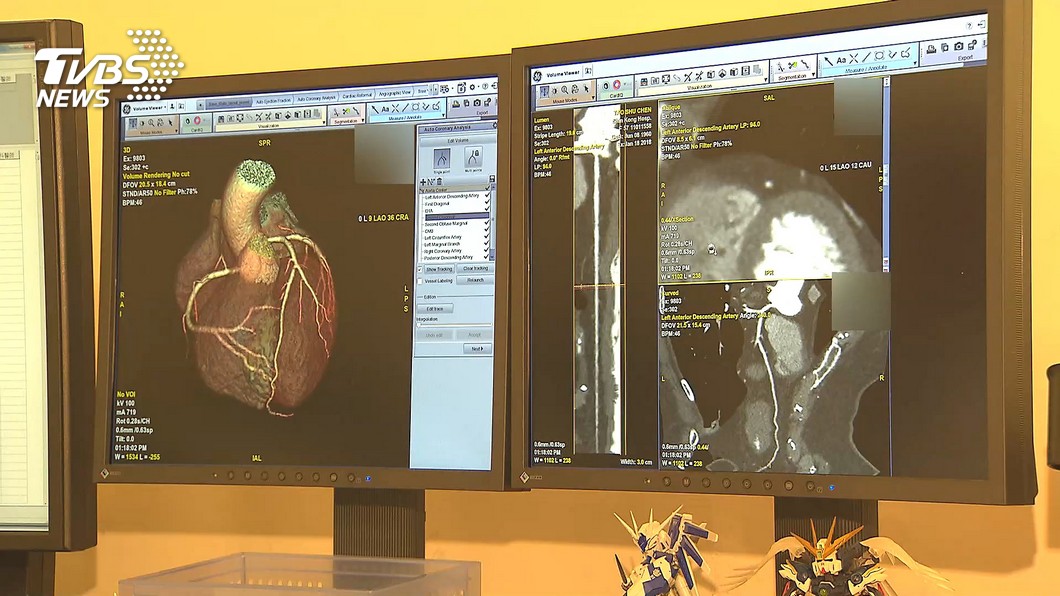Toggle checkmark for Left Anterior Descending Artery

click(487, 195)
